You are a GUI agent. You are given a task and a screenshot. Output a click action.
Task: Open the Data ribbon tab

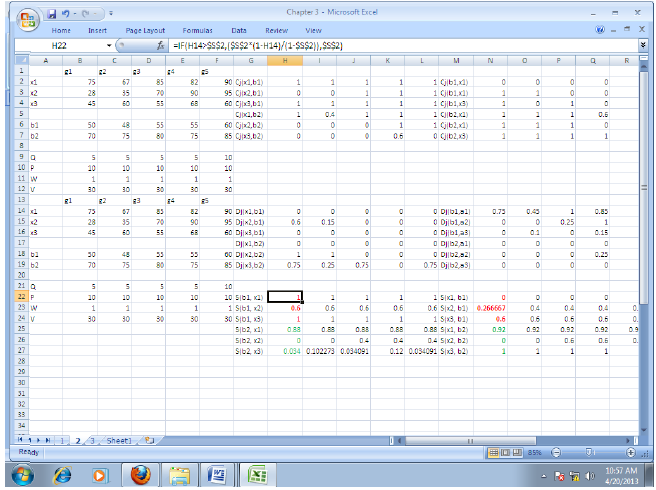point(241,31)
